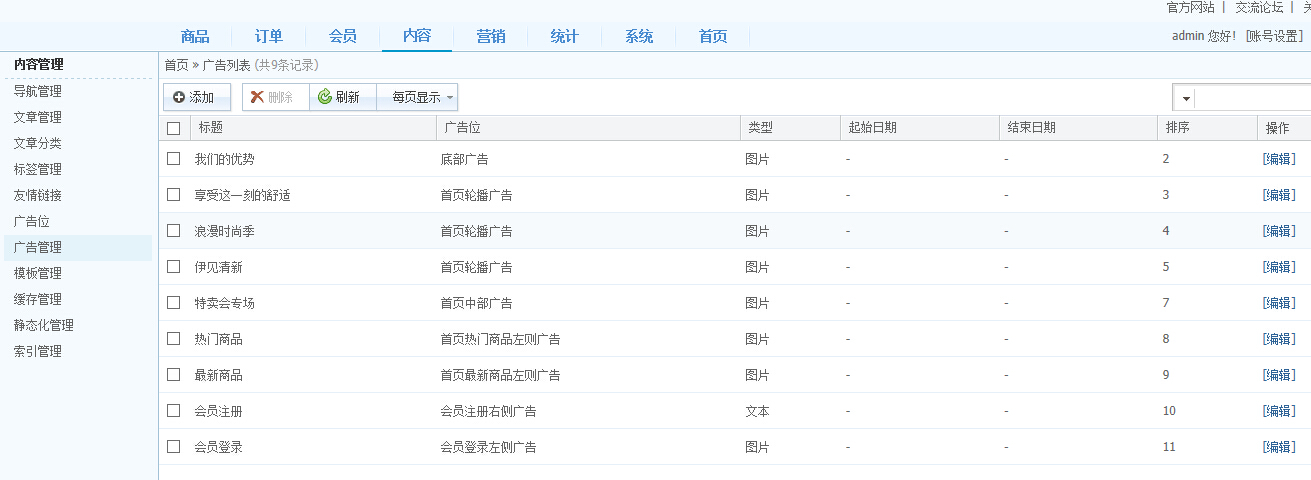Toggle the select-all checkbox in header

pyautogui.click(x=174, y=128)
